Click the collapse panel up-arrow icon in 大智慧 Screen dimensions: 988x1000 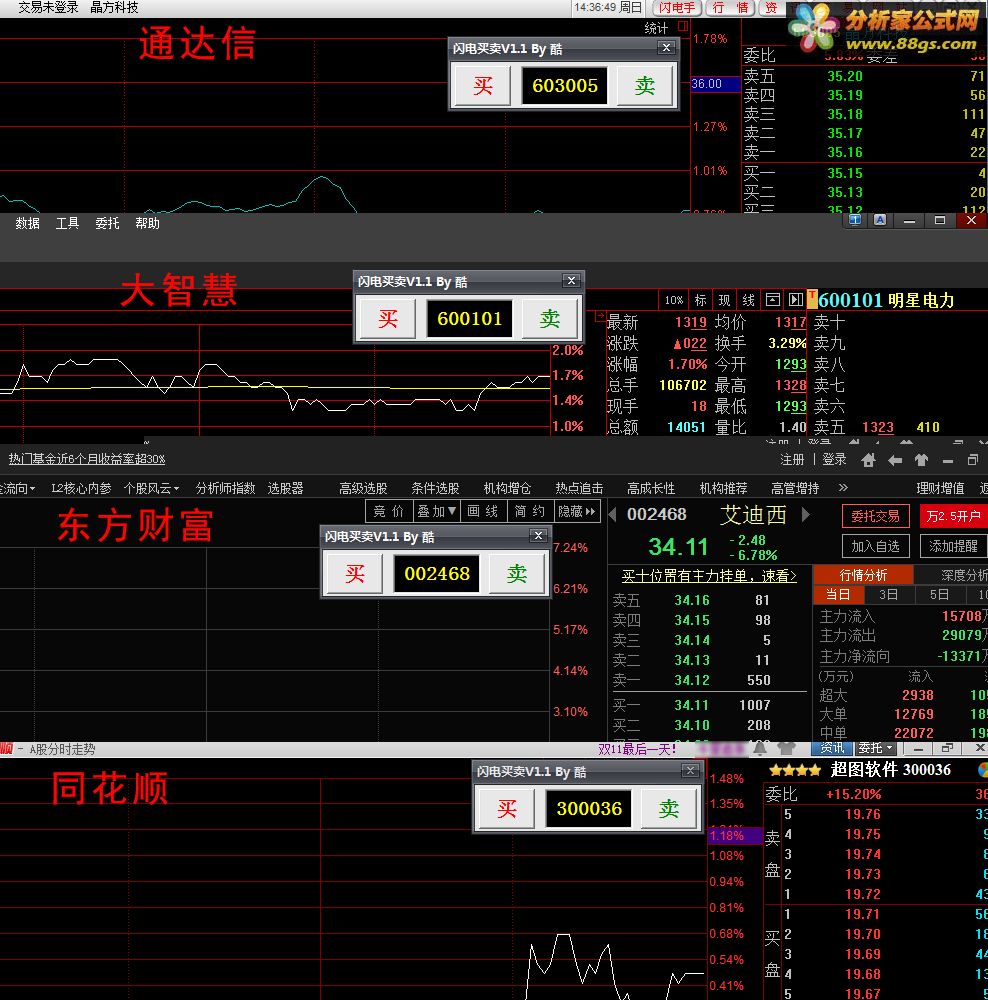point(772,300)
